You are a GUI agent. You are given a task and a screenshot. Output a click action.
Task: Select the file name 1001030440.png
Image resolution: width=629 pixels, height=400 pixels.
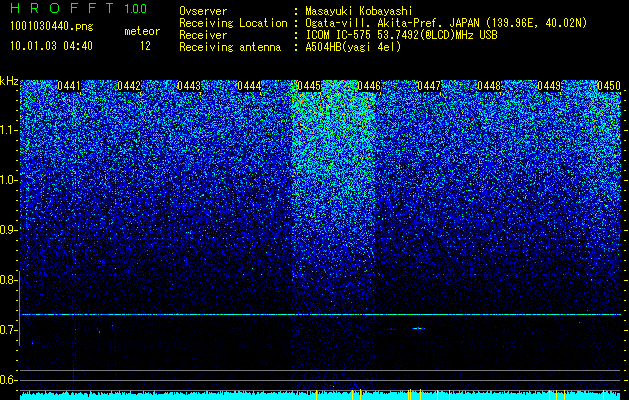[52, 26]
